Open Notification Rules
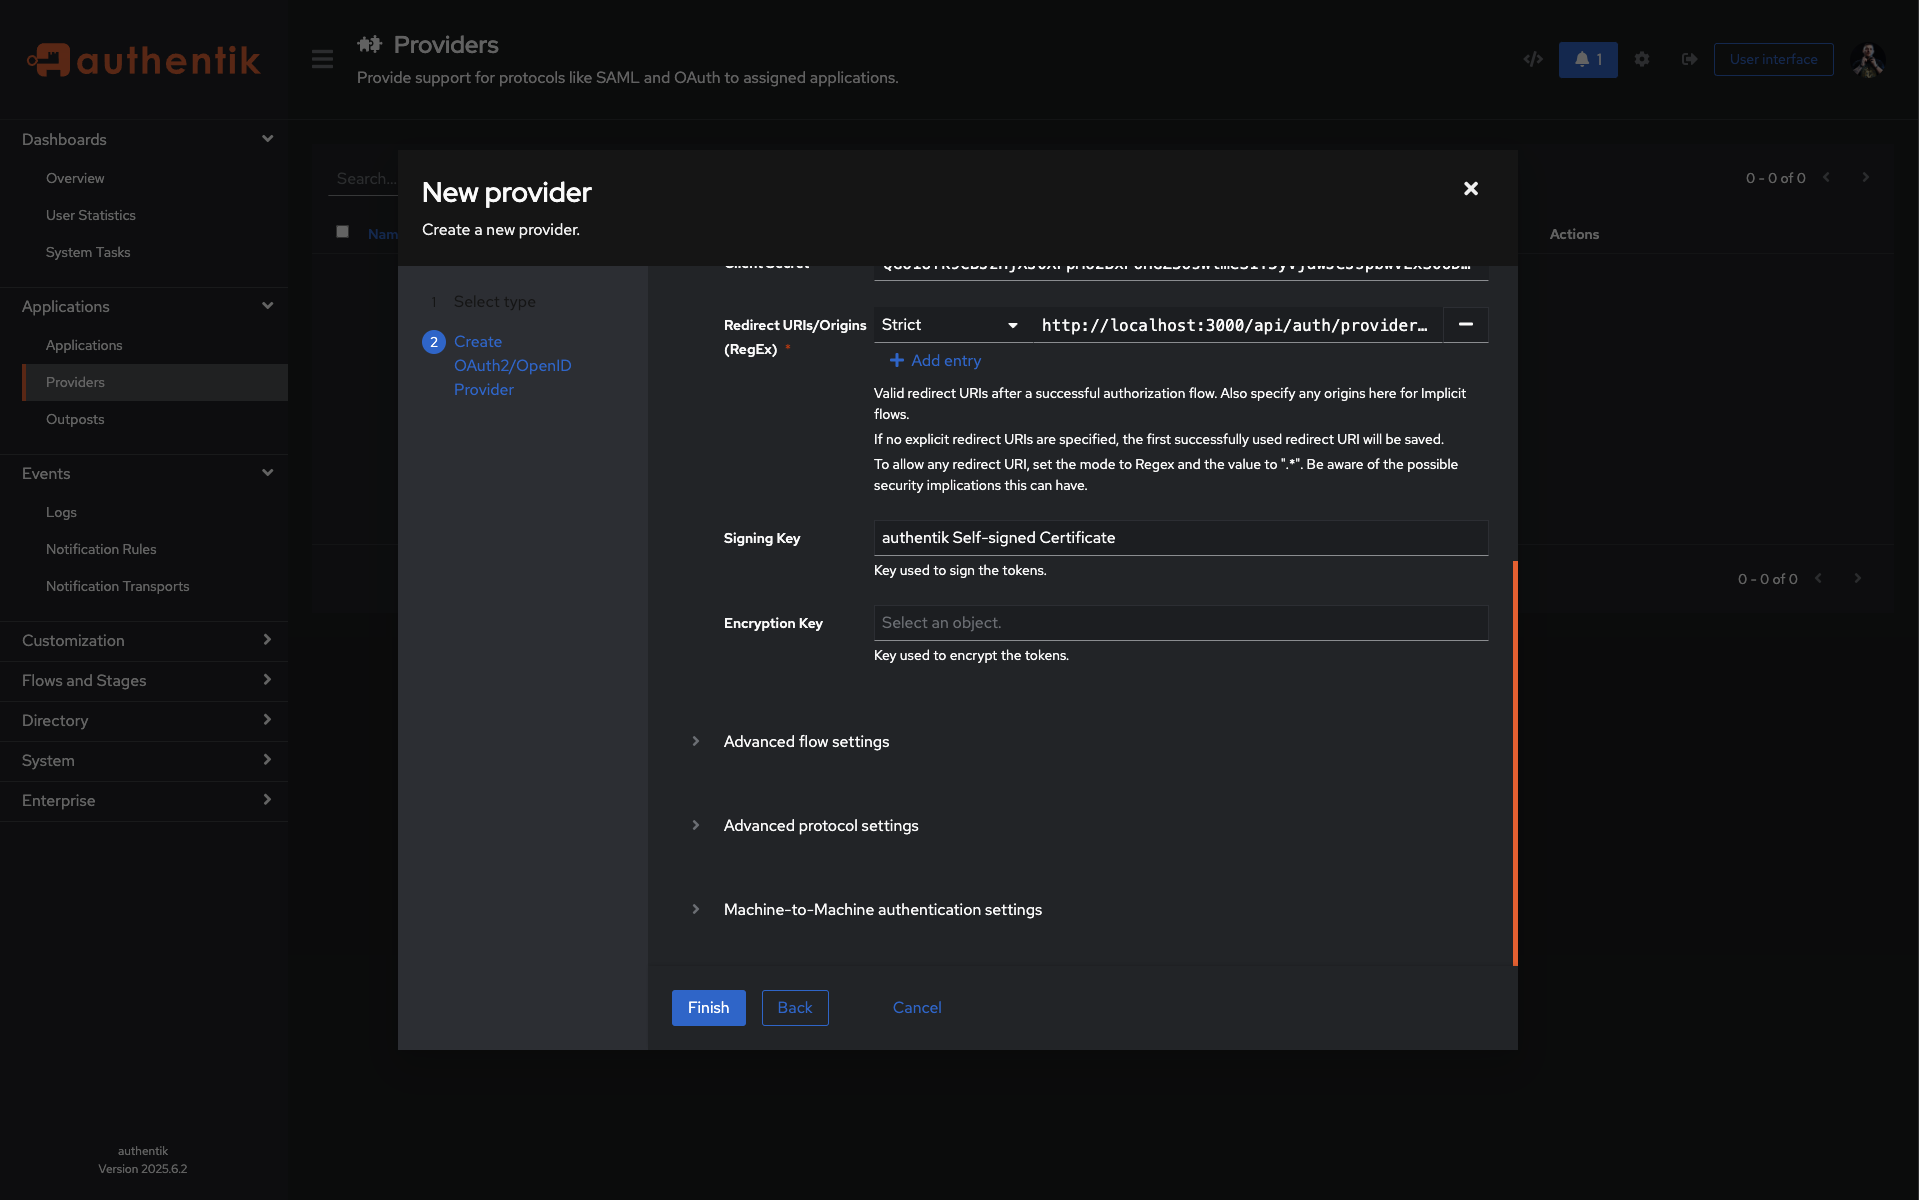 (x=101, y=549)
